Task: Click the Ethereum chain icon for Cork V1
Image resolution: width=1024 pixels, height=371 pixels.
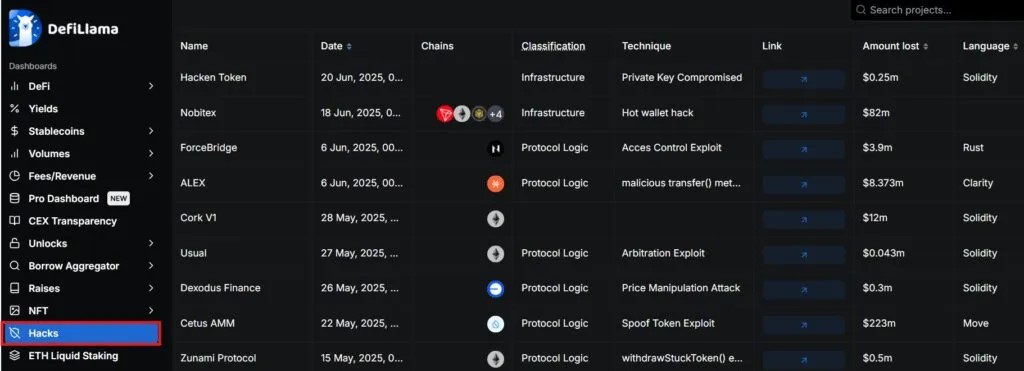Action: coord(496,219)
